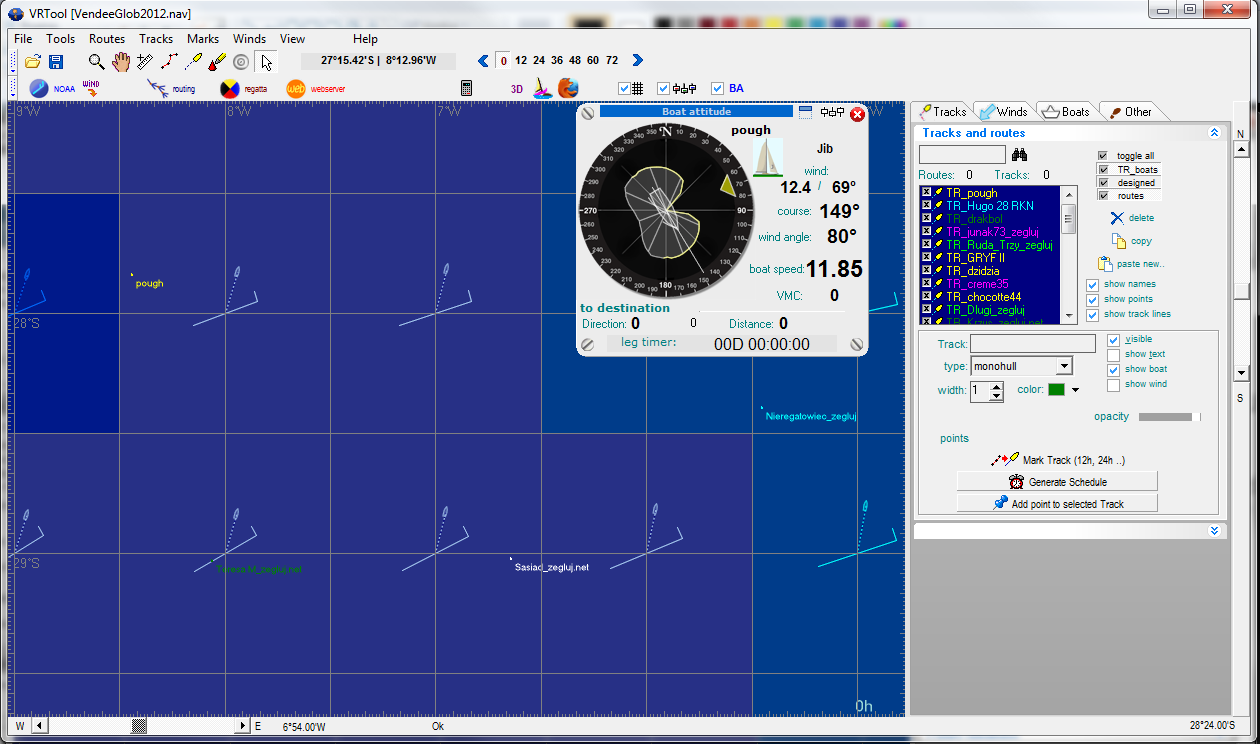The height and width of the screenshot is (744, 1260).
Task: Disable the show names checkbox
Action: [x=1092, y=285]
